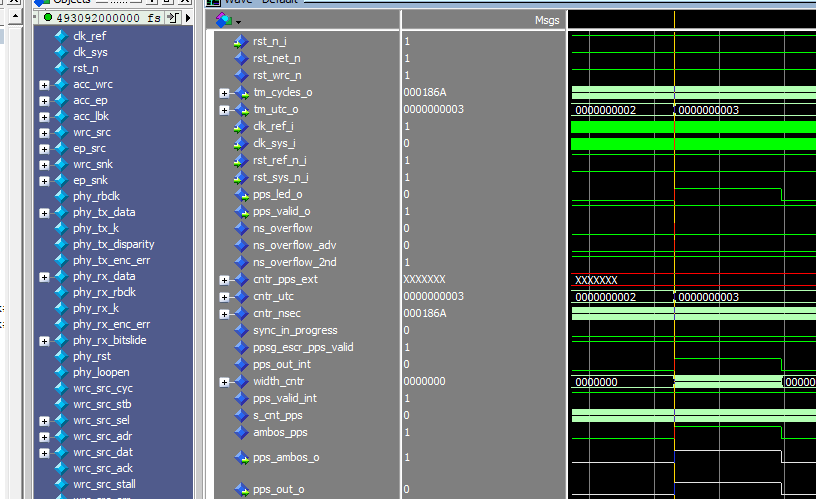This screenshot has width=816, height=499.
Task: Select the ppsg_escr_pps_valid signal name
Action: coord(303,347)
